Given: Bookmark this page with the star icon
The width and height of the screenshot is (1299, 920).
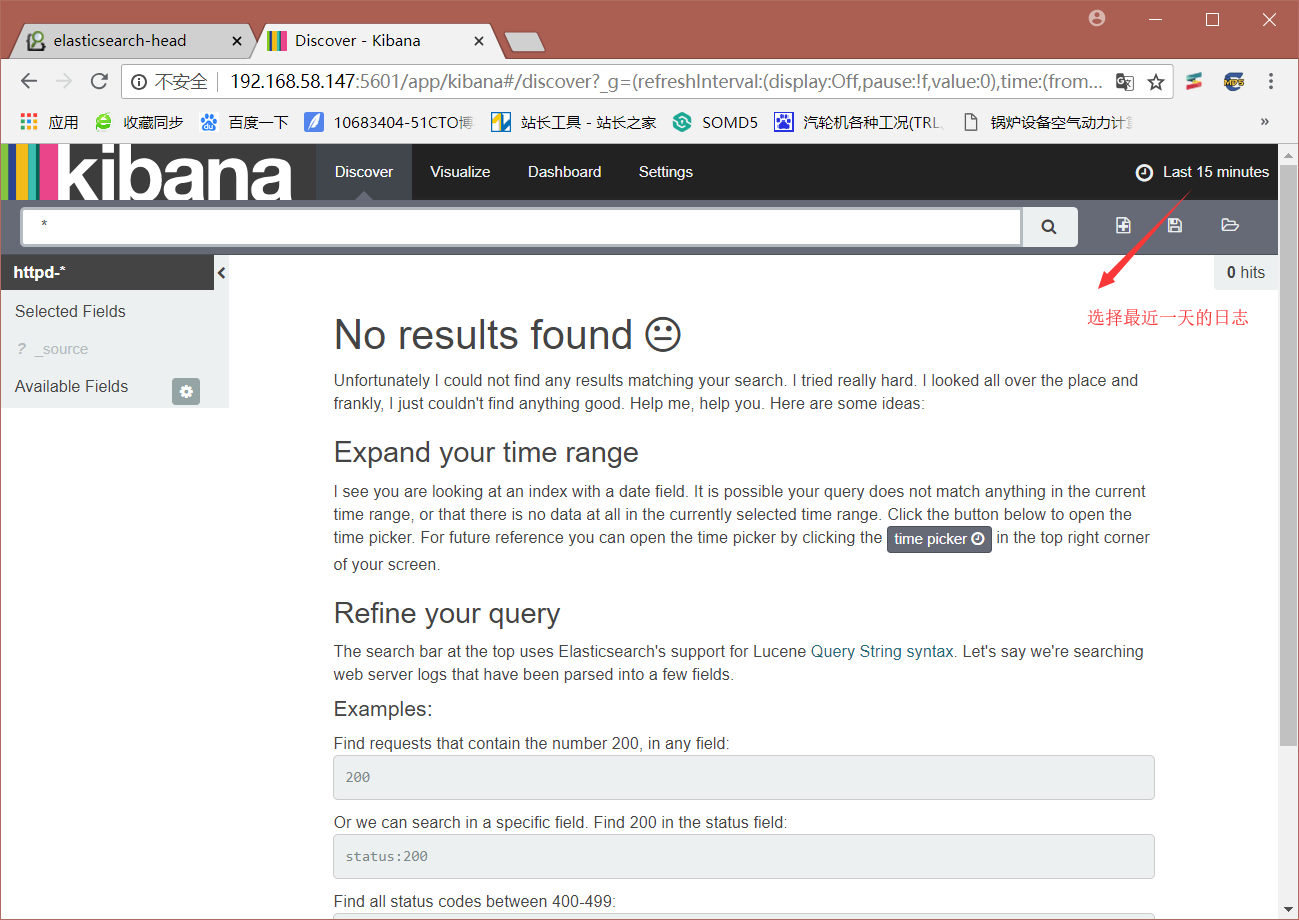Looking at the screenshot, I should pyautogui.click(x=1156, y=82).
